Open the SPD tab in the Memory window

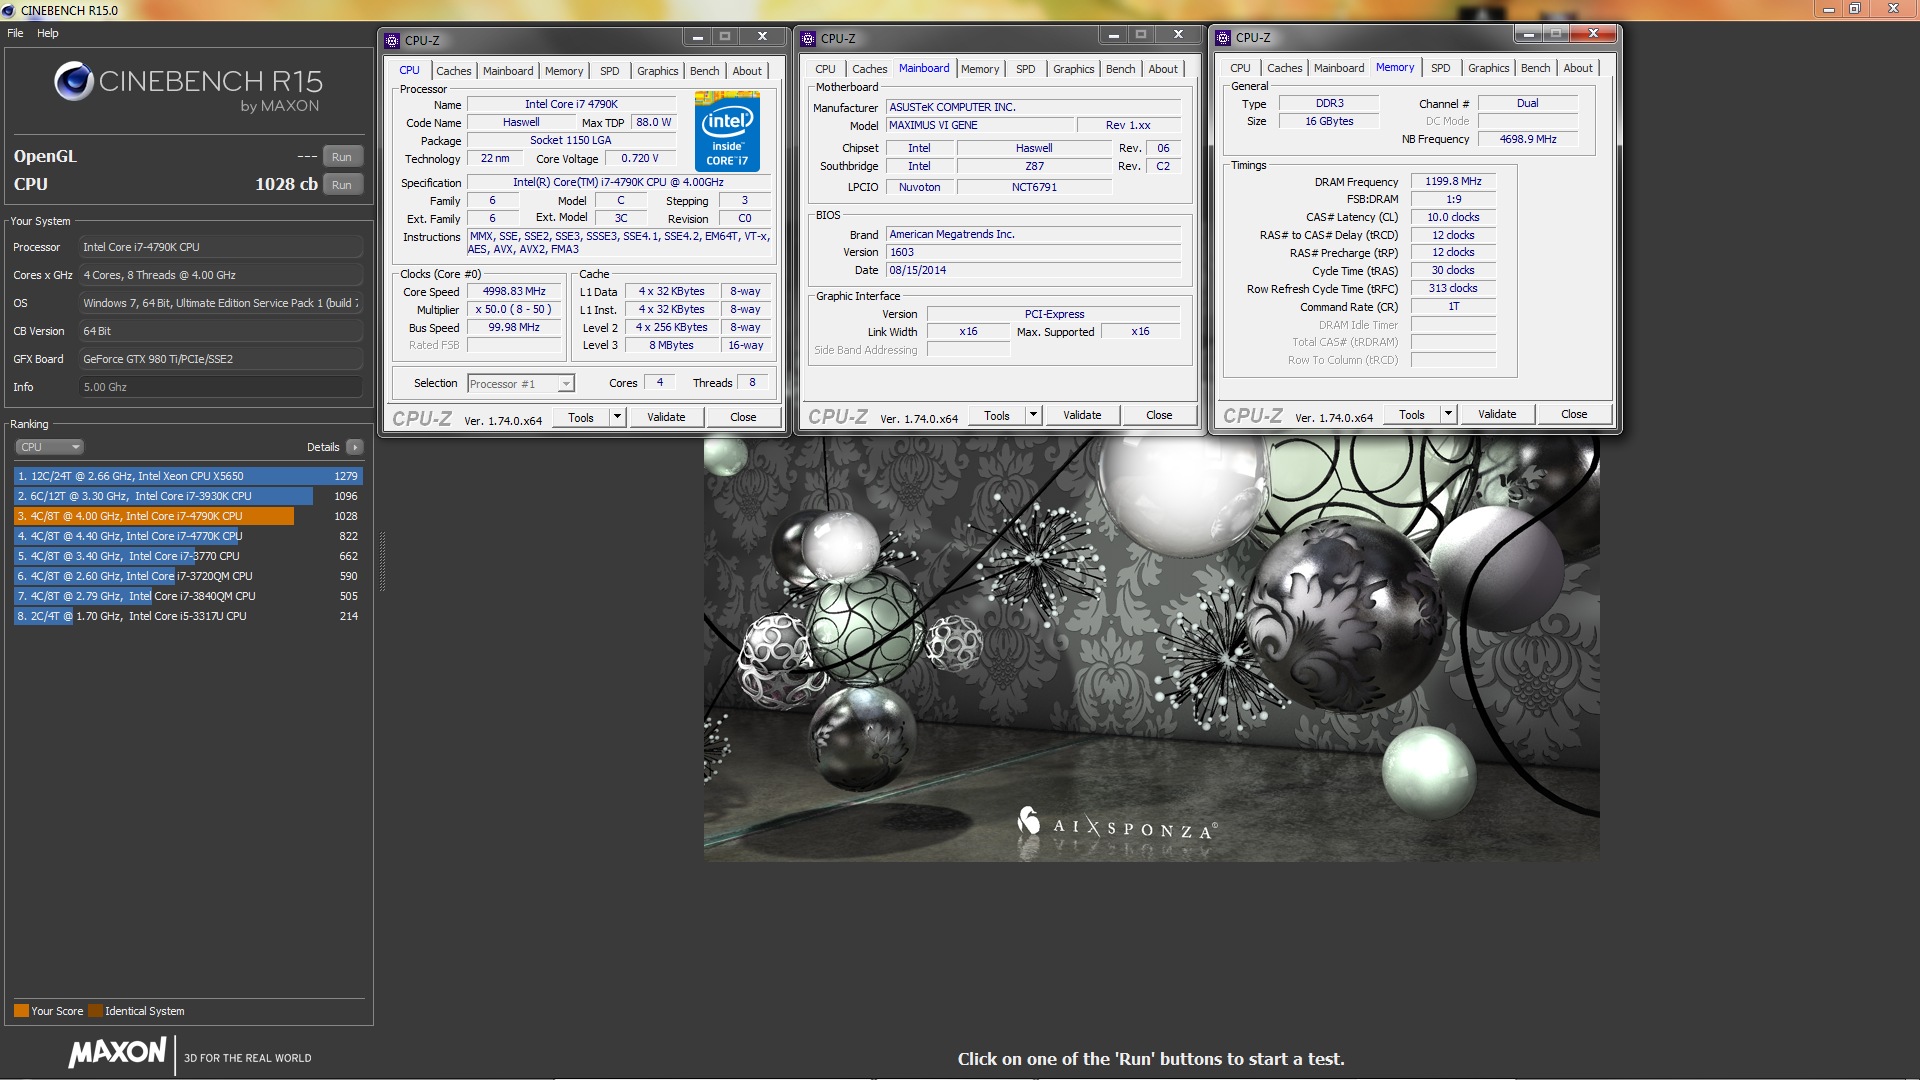tap(1440, 68)
